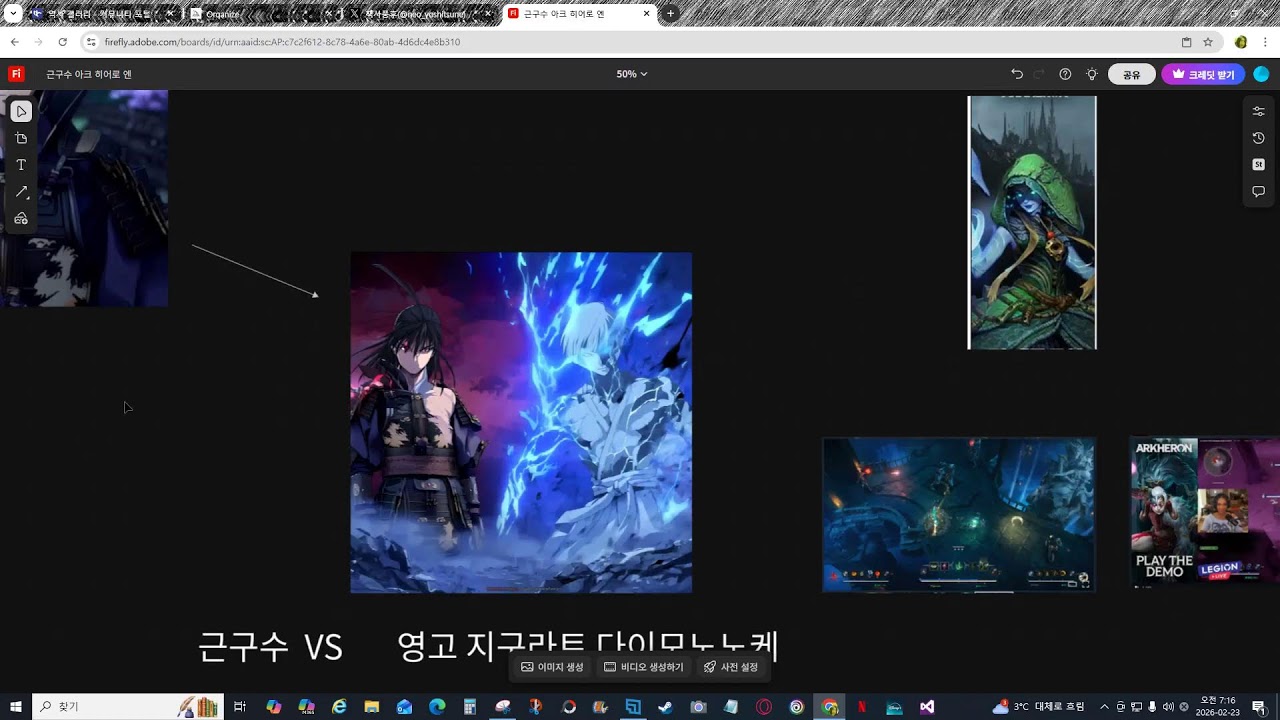Click the 비디오 생성하기 button
The width and height of the screenshot is (1280, 720).
tap(644, 667)
